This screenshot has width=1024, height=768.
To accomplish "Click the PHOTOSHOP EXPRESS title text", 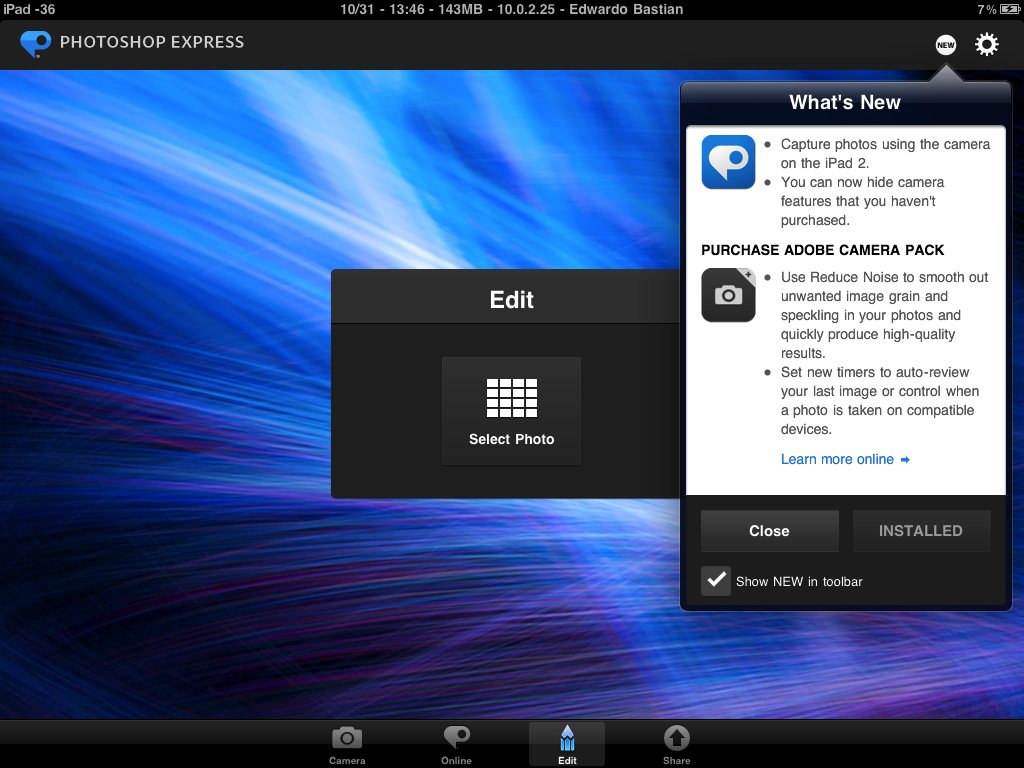I will 152,42.
